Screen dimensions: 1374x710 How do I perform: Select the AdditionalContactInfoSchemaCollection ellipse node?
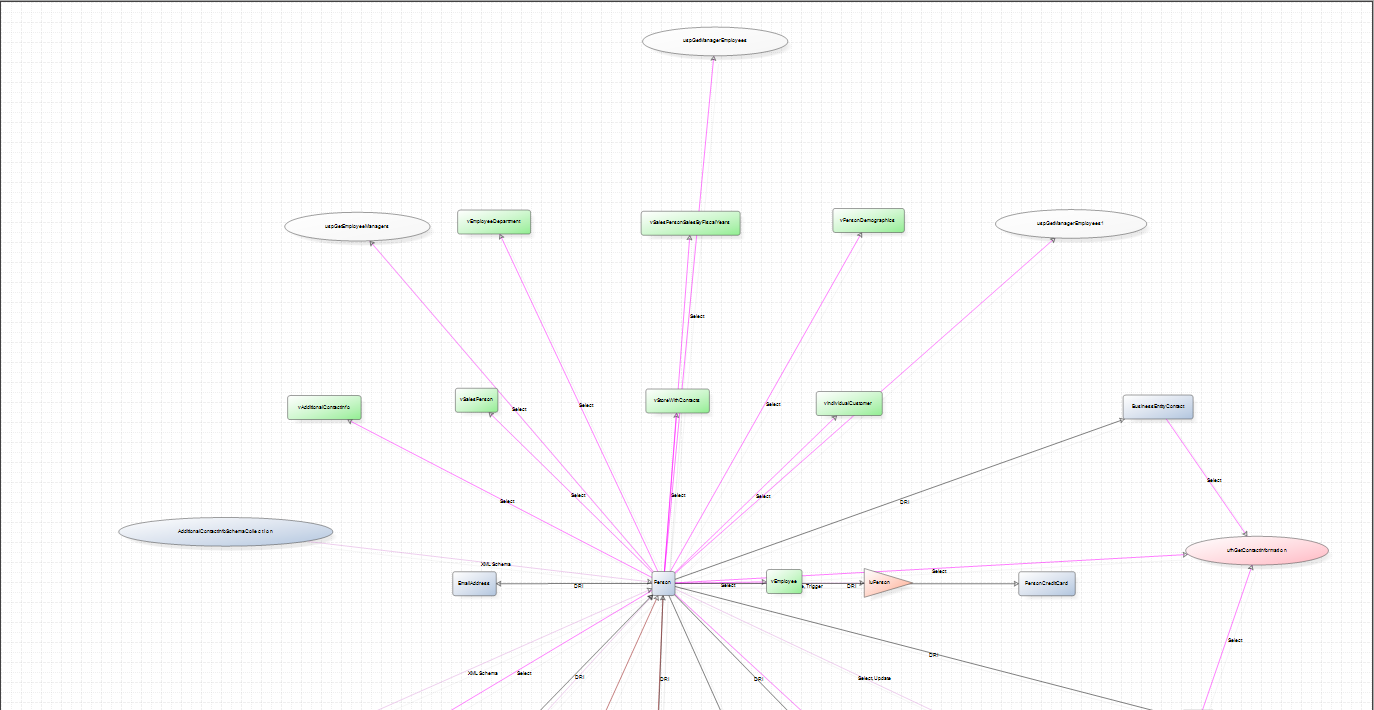225,532
